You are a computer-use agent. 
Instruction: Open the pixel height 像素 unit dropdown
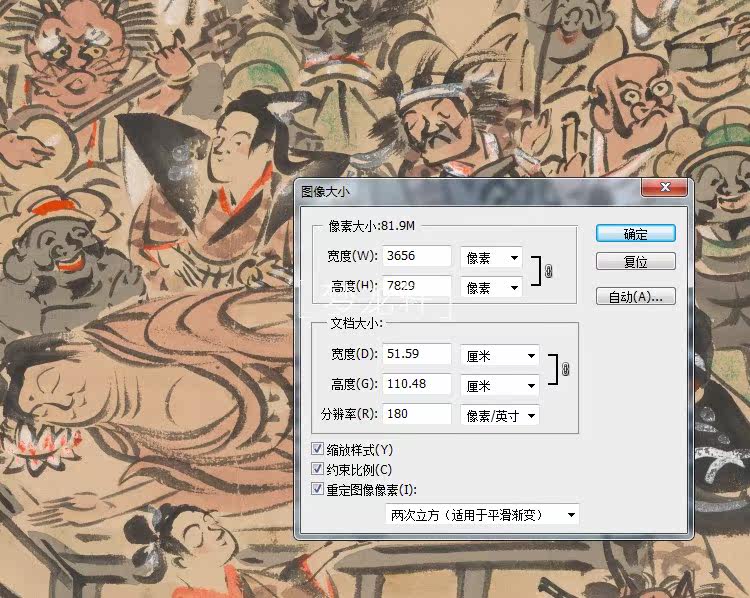(x=491, y=288)
